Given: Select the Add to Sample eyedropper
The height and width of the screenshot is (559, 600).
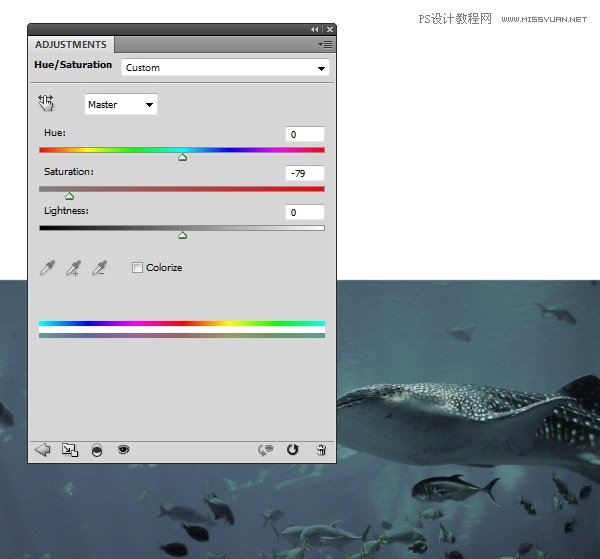Looking at the screenshot, I should (x=72, y=268).
